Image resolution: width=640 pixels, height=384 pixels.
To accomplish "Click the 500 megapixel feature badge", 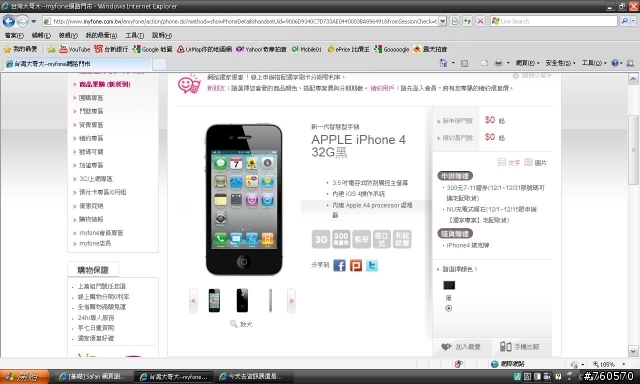I will [x=341, y=239].
